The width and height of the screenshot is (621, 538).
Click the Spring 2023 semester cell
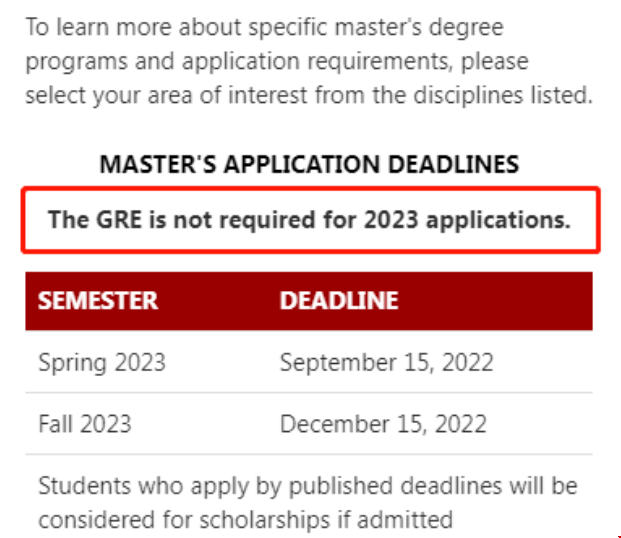[102, 362]
